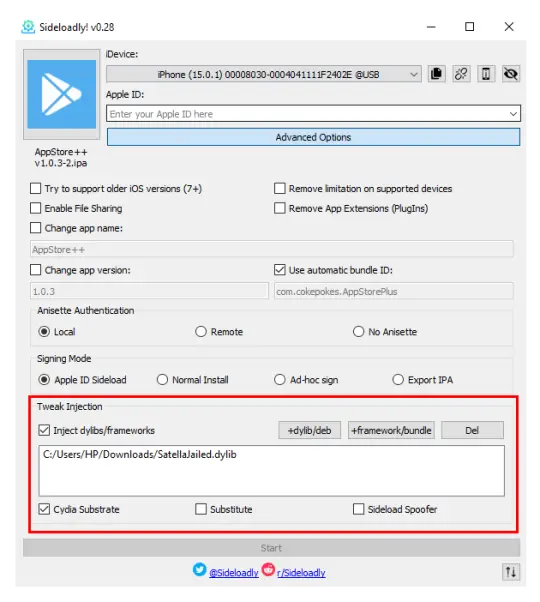Click the AppStore++ IPA icon thumbnail
540x602 pixels.
61,94
